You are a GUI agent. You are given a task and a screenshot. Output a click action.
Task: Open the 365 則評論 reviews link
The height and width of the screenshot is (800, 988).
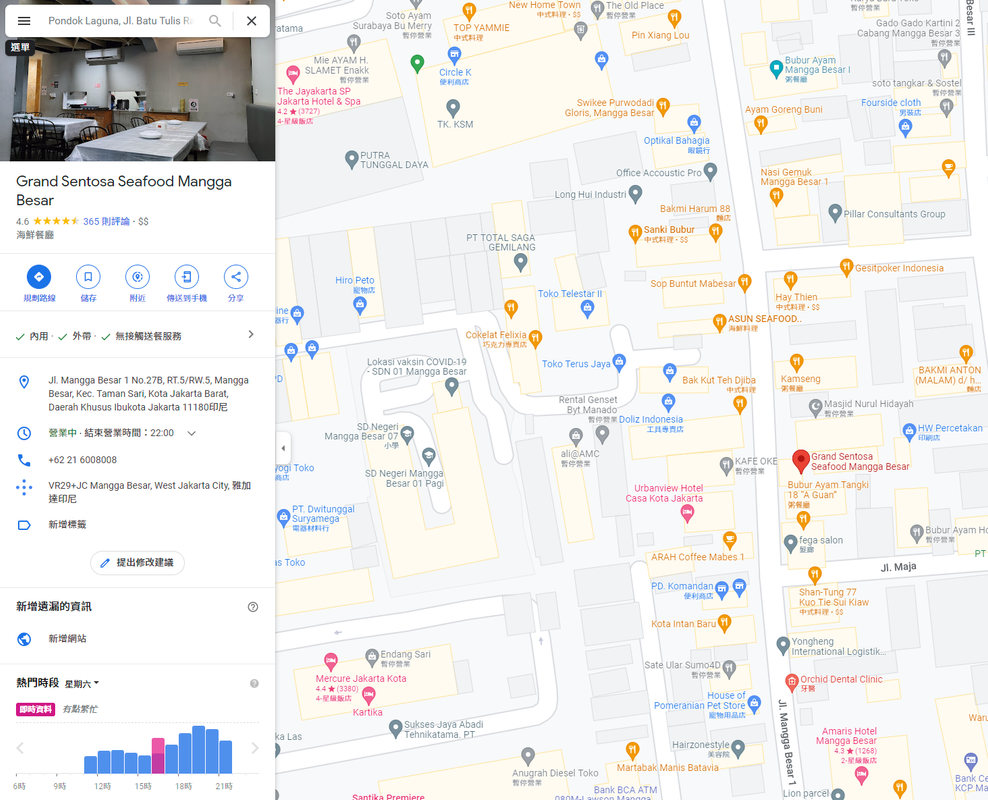tap(106, 221)
